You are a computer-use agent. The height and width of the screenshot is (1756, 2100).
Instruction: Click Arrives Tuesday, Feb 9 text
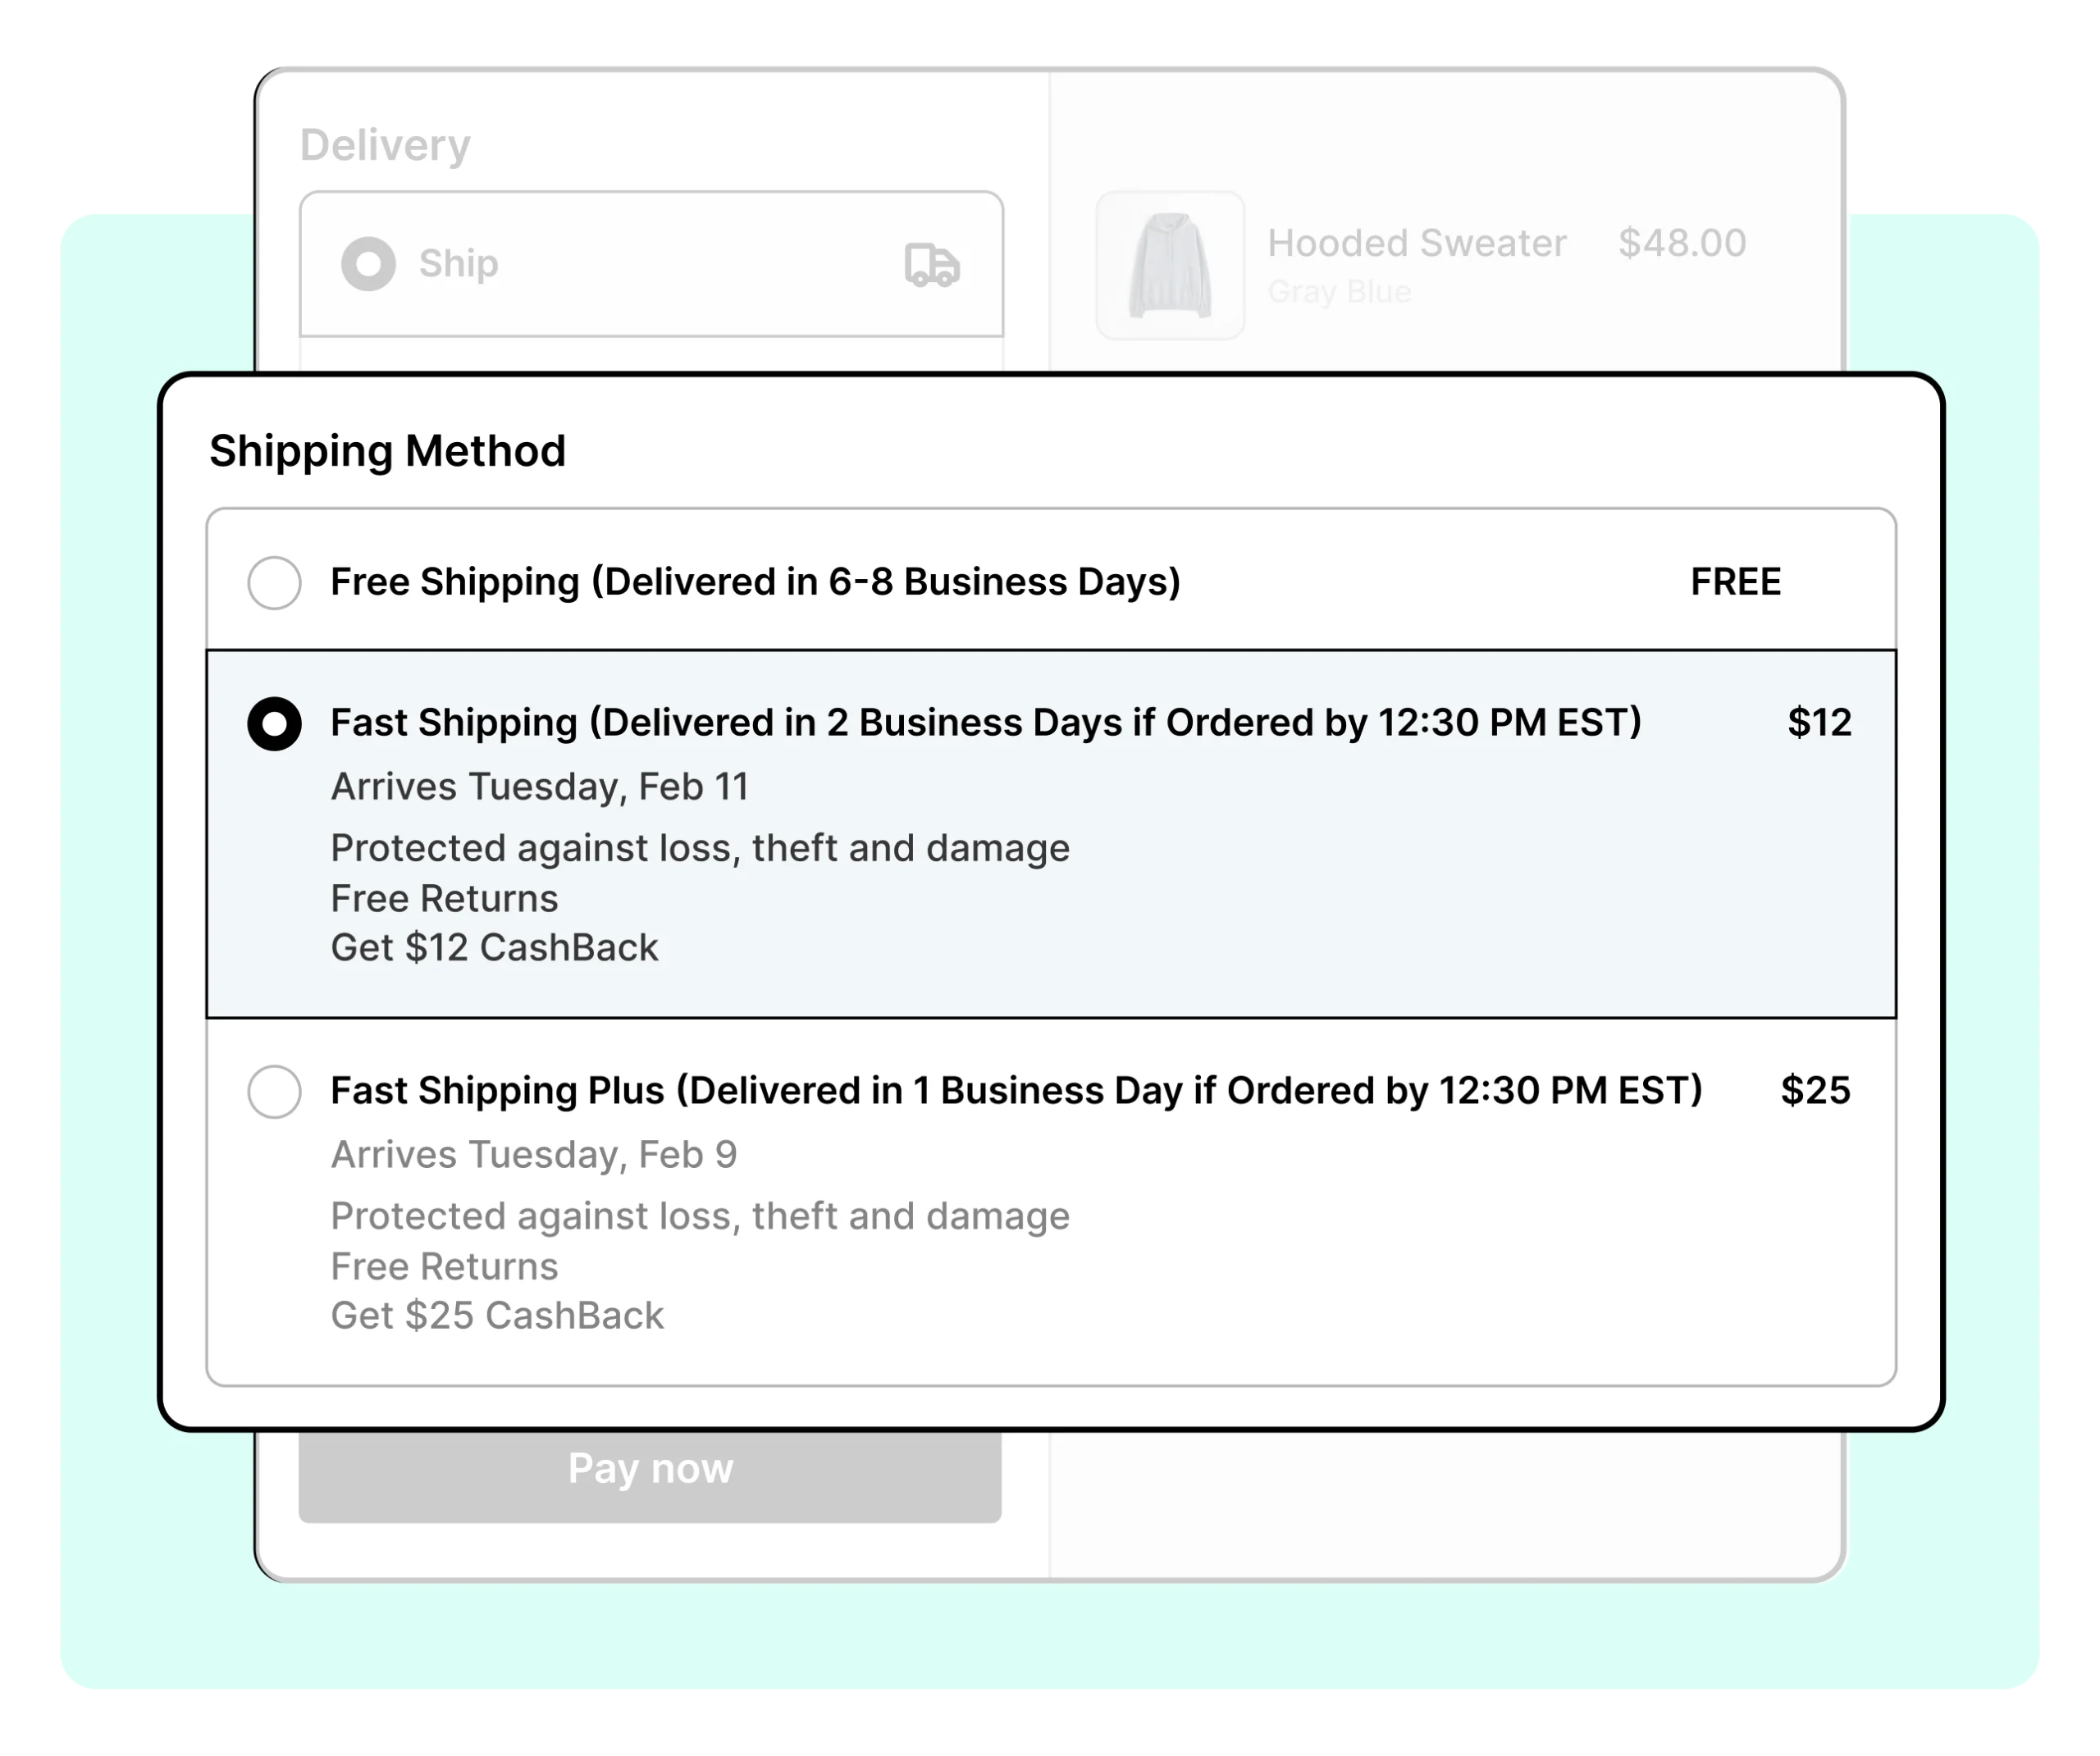pyautogui.click(x=534, y=1155)
